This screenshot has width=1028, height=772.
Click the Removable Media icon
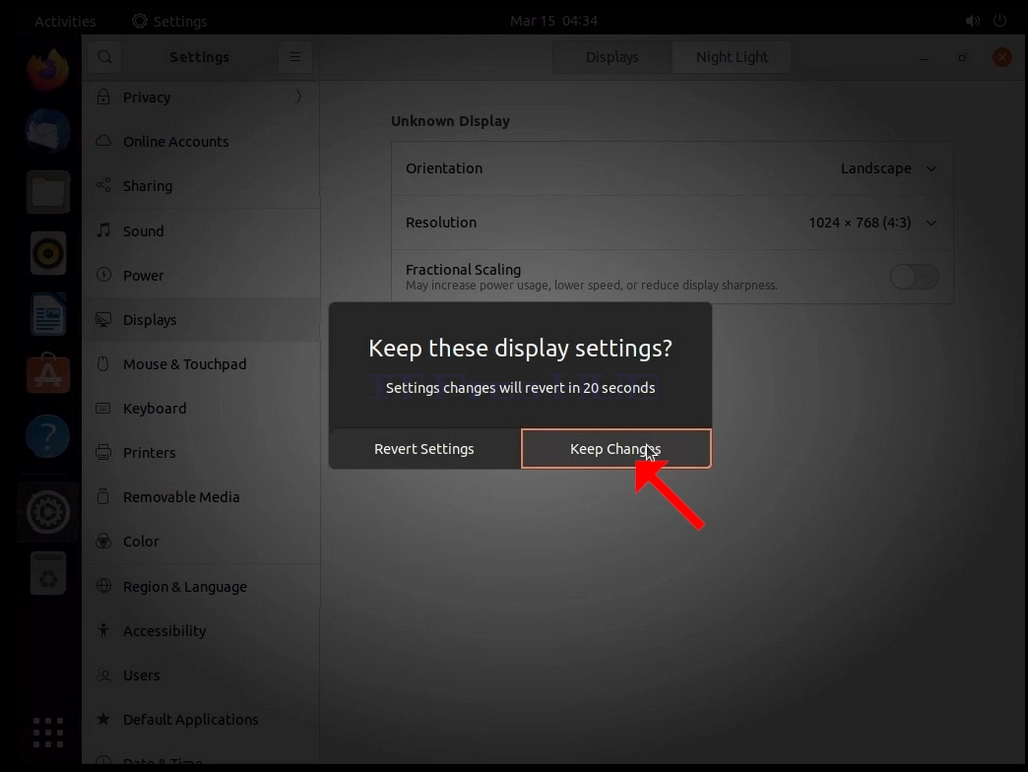(x=103, y=496)
